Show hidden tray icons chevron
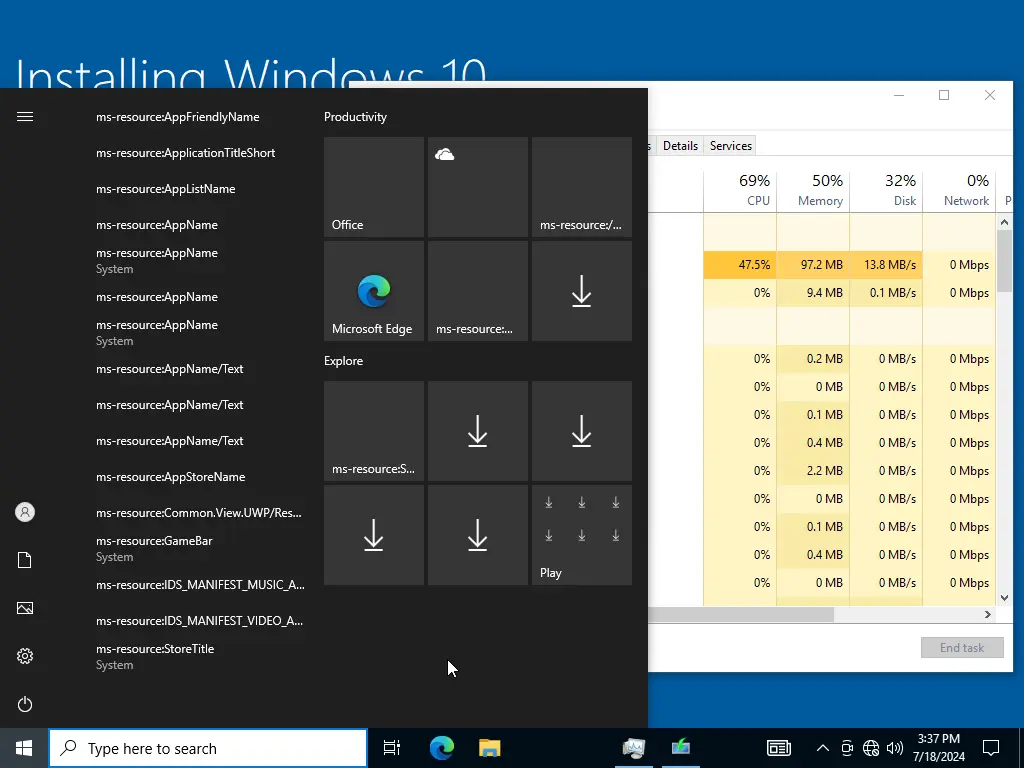 [x=823, y=748]
